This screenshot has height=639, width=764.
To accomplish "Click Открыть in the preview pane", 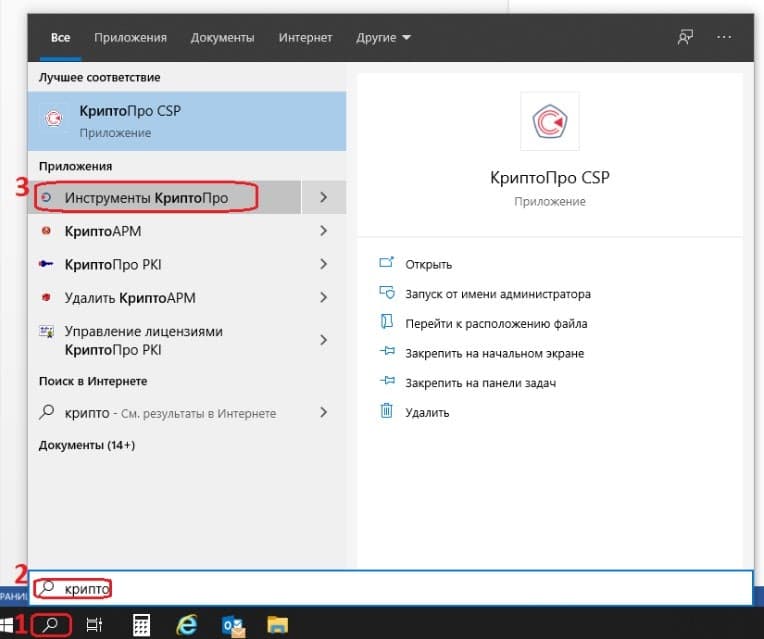I will tap(428, 264).
